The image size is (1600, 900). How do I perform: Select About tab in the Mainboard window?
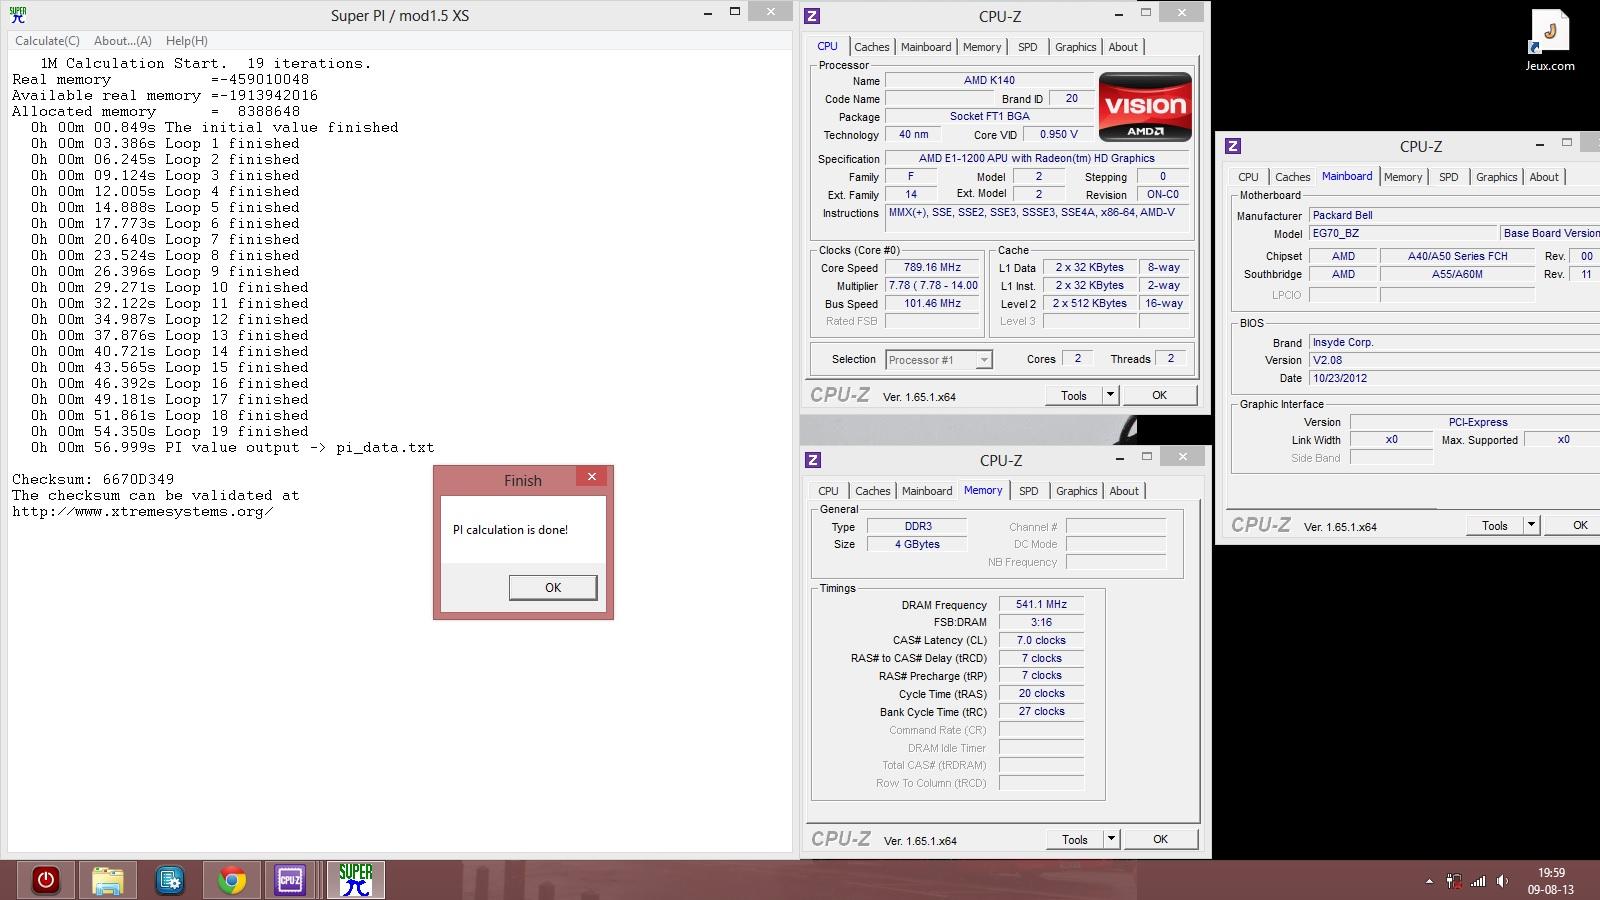coord(1544,177)
